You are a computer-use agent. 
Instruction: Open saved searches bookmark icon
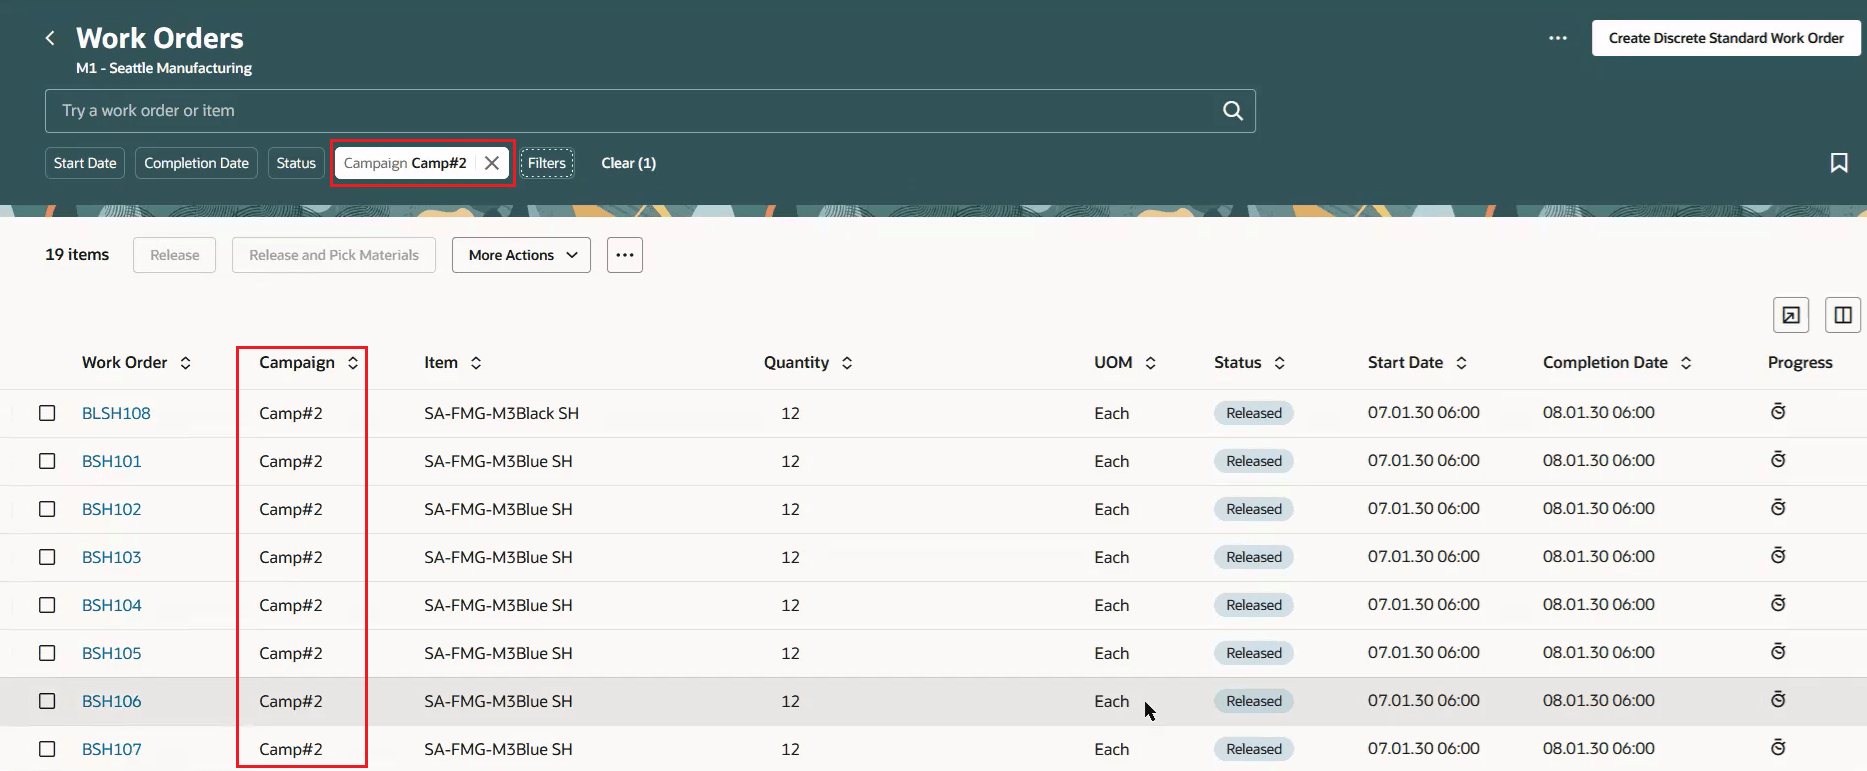click(1839, 163)
